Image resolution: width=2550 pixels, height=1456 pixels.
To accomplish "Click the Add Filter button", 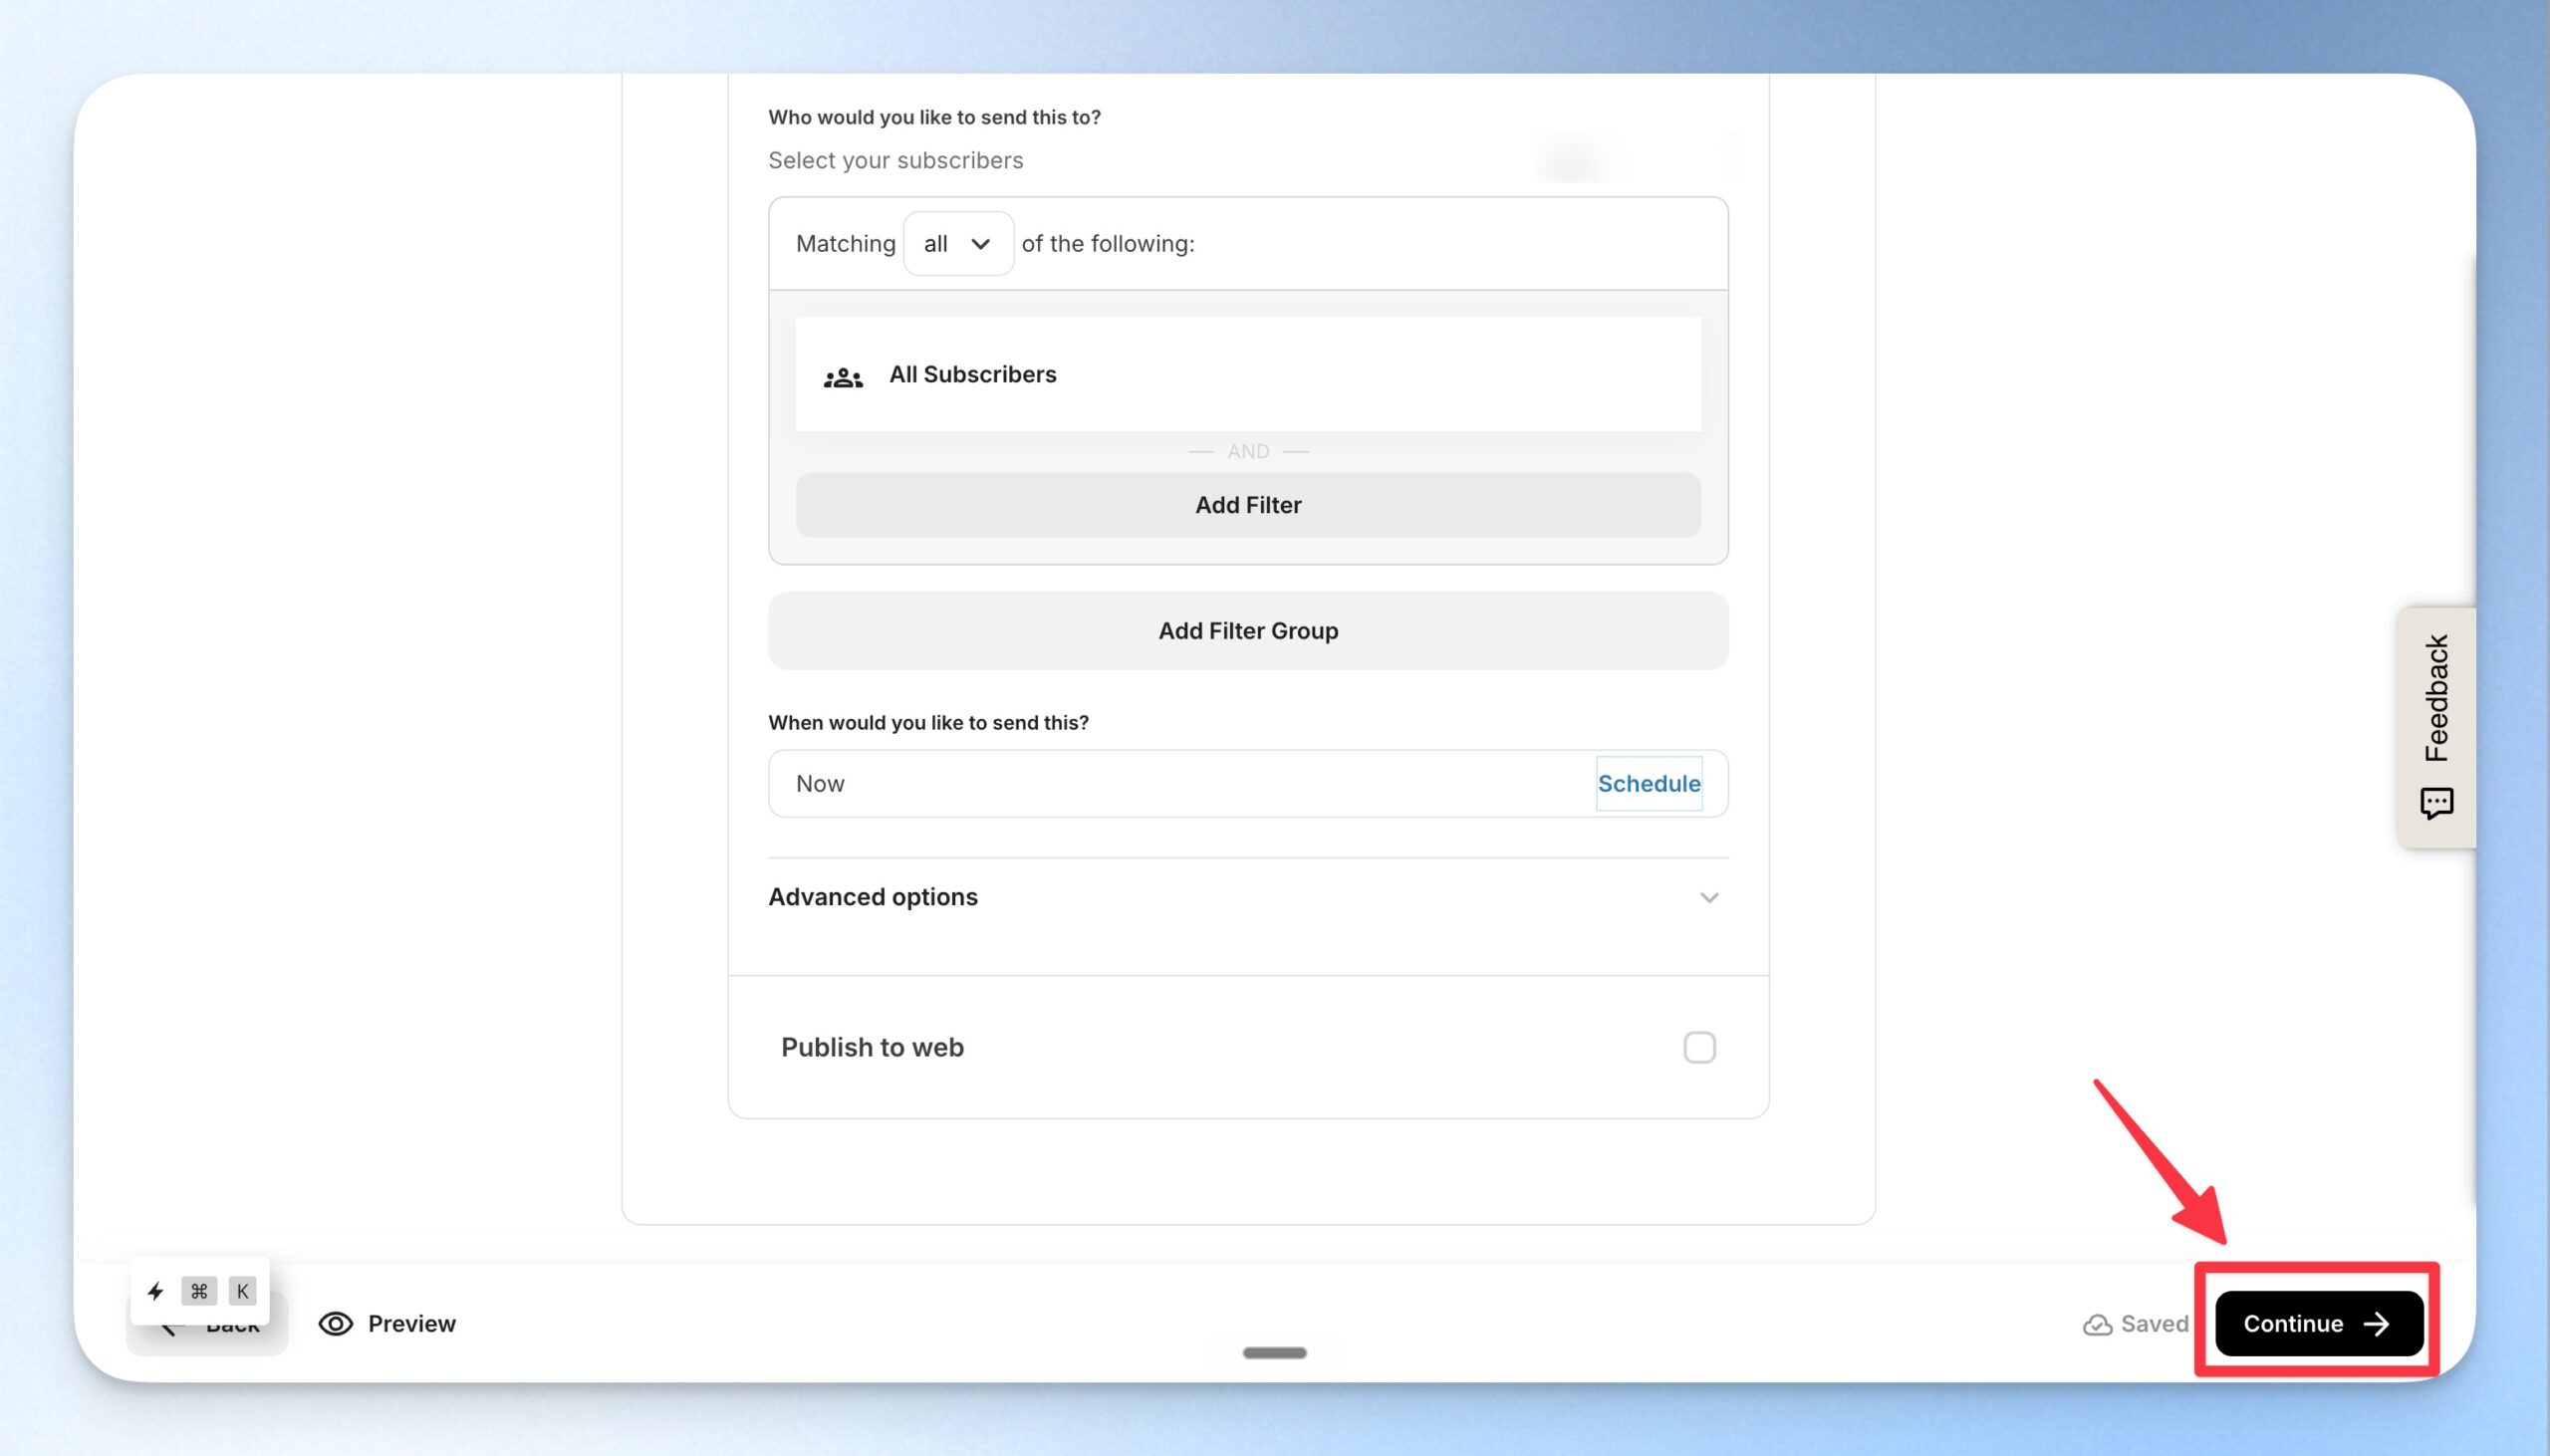I will click(1248, 505).
